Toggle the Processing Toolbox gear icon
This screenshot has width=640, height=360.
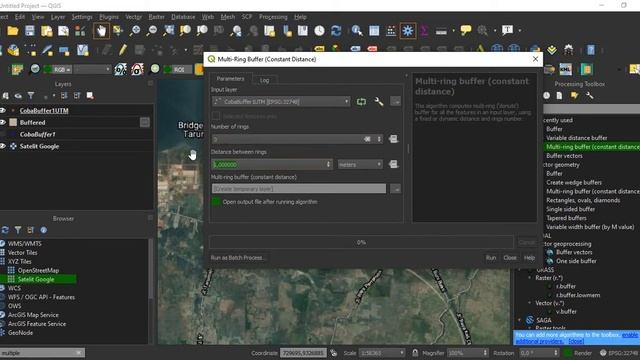point(407,31)
